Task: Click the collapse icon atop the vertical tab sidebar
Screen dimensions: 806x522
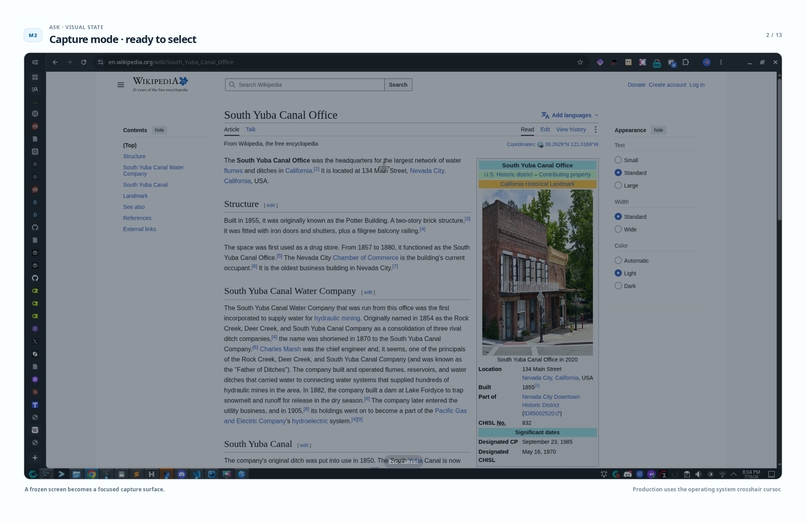Action: pyautogui.click(x=35, y=62)
